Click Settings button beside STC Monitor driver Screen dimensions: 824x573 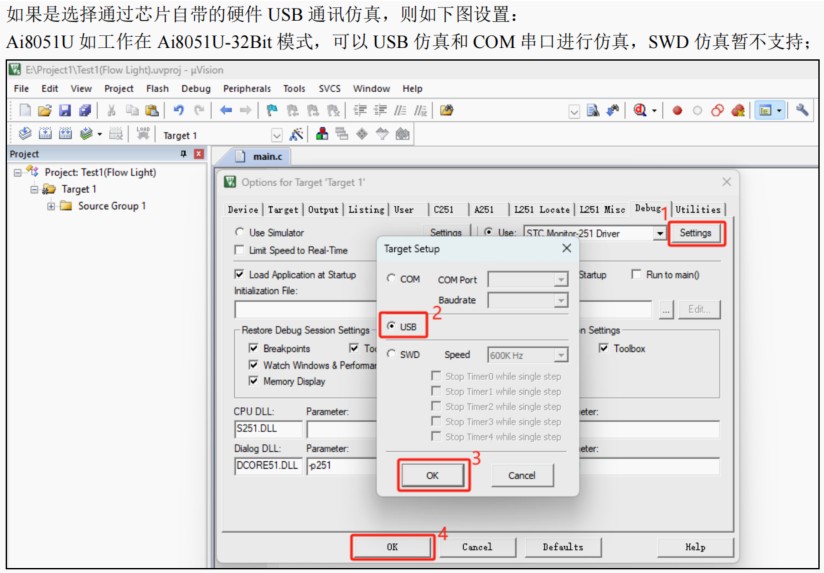(x=696, y=233)
